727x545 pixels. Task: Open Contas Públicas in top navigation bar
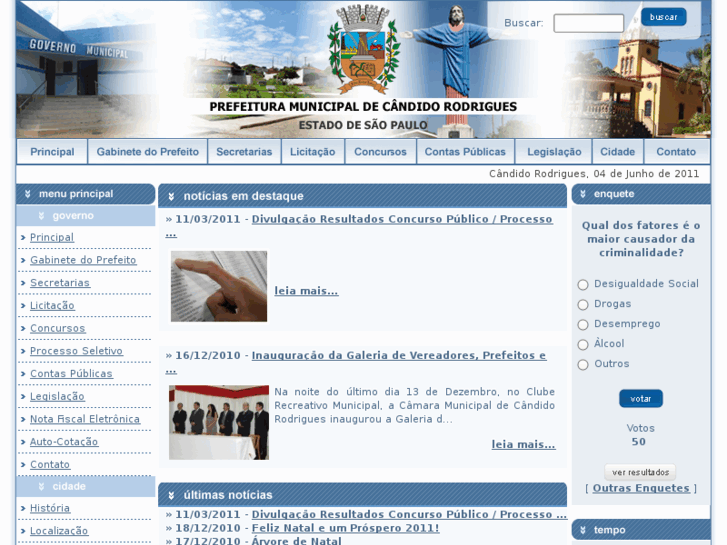(465, 152)
